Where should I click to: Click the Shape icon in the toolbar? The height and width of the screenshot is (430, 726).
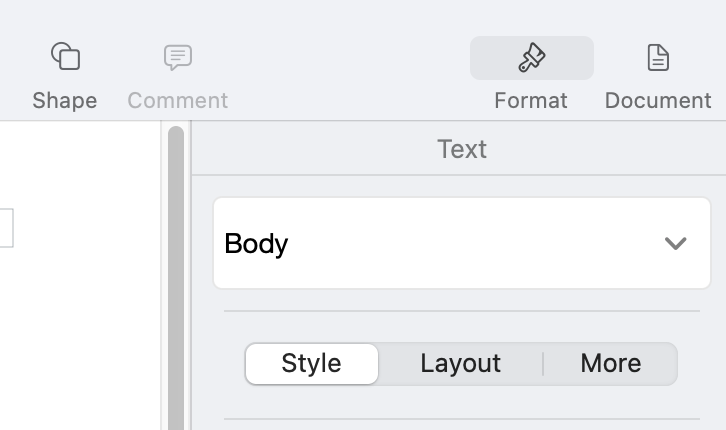(65, 57)
